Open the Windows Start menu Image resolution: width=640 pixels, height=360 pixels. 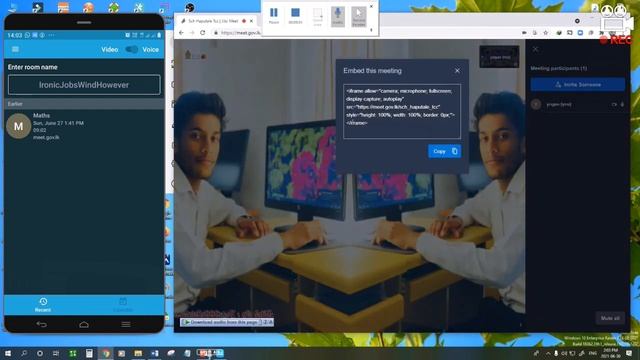point(7,353)
